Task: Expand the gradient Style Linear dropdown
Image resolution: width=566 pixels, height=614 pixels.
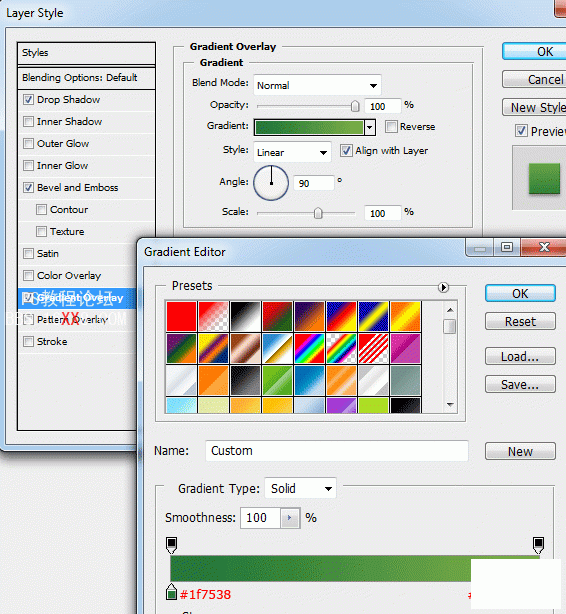Action: (292, 152)
